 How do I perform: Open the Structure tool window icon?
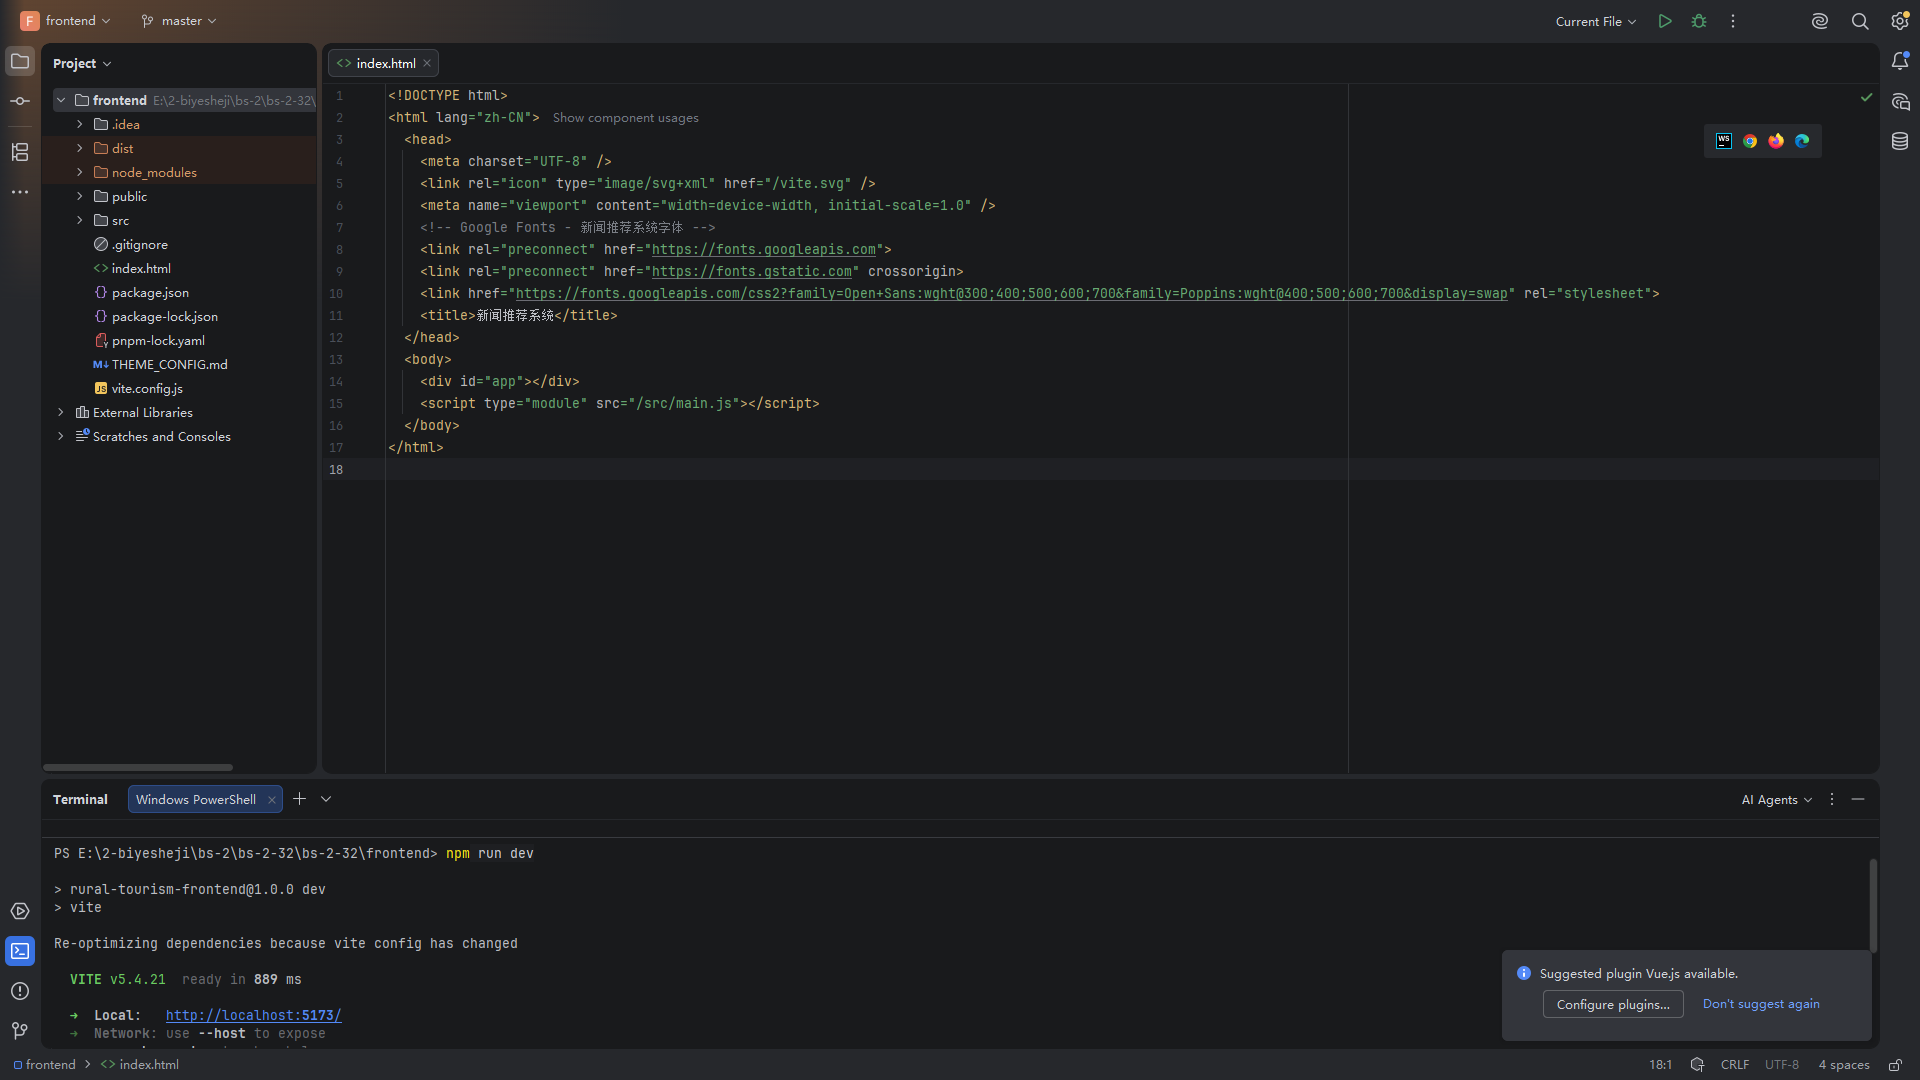pos(20,152)
